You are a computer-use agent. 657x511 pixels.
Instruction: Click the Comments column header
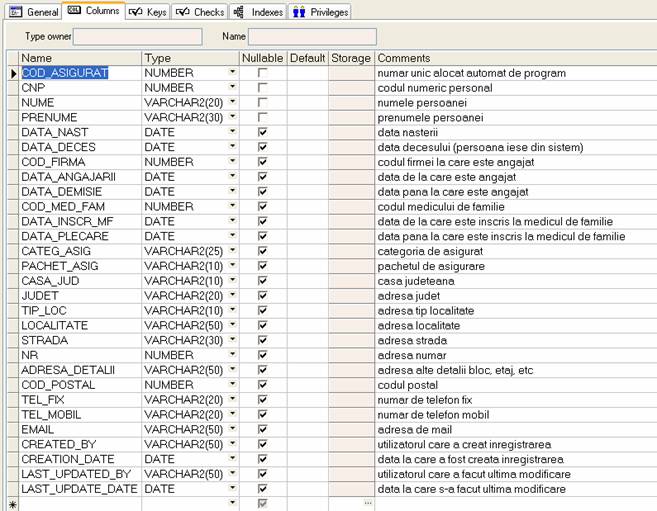click(515, 58)
